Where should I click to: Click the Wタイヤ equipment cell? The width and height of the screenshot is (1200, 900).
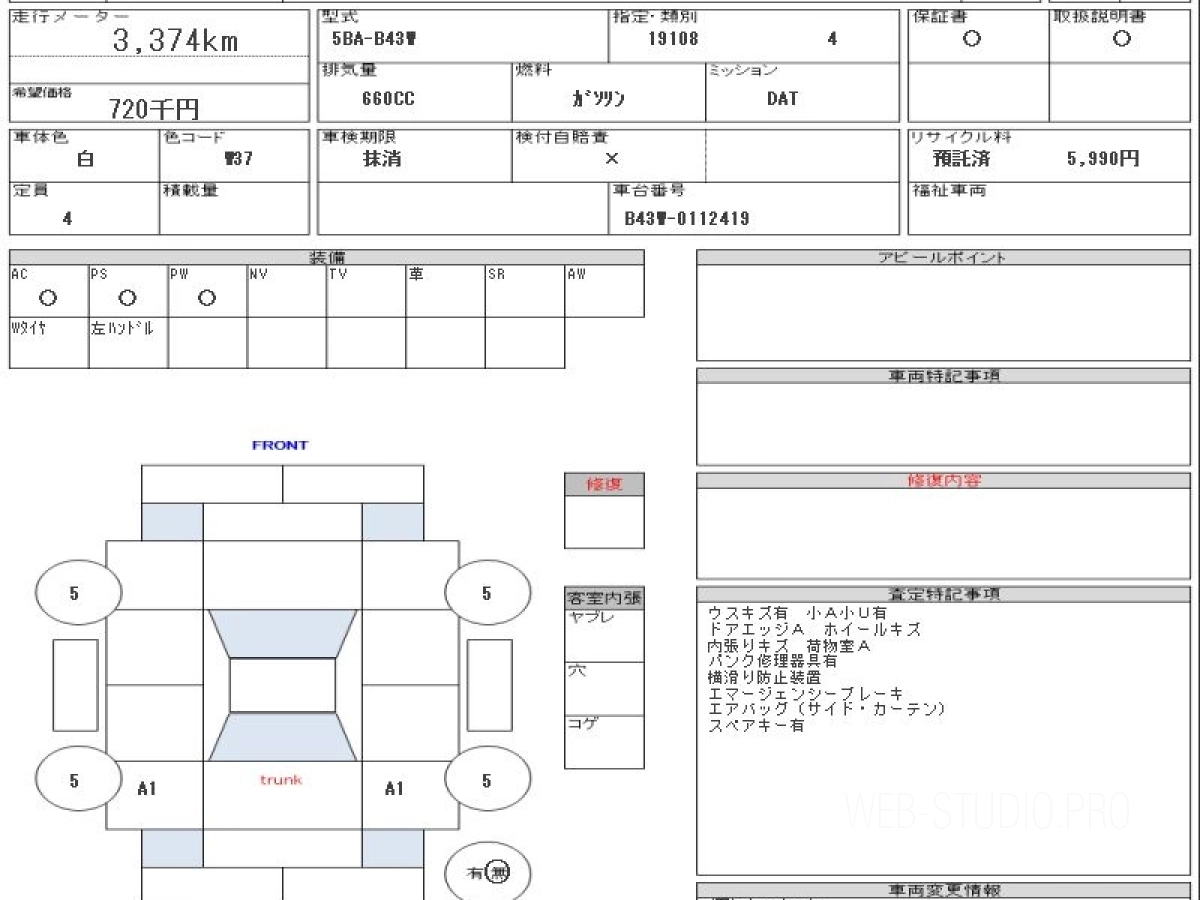[x=49, y=343]
